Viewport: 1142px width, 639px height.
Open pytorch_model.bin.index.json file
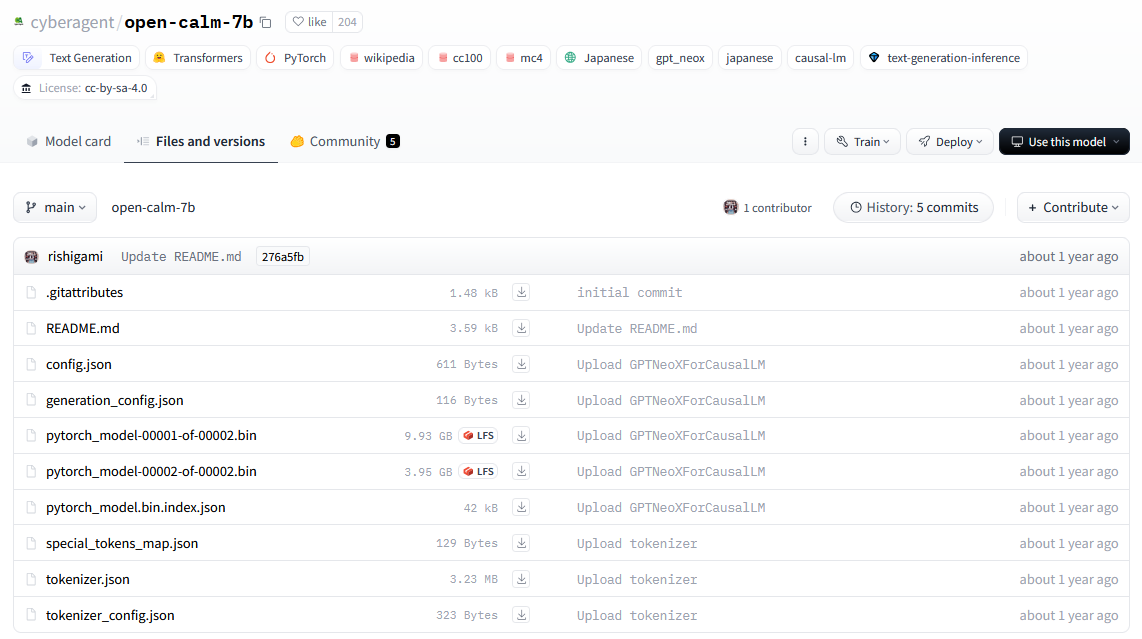(135, 507)
